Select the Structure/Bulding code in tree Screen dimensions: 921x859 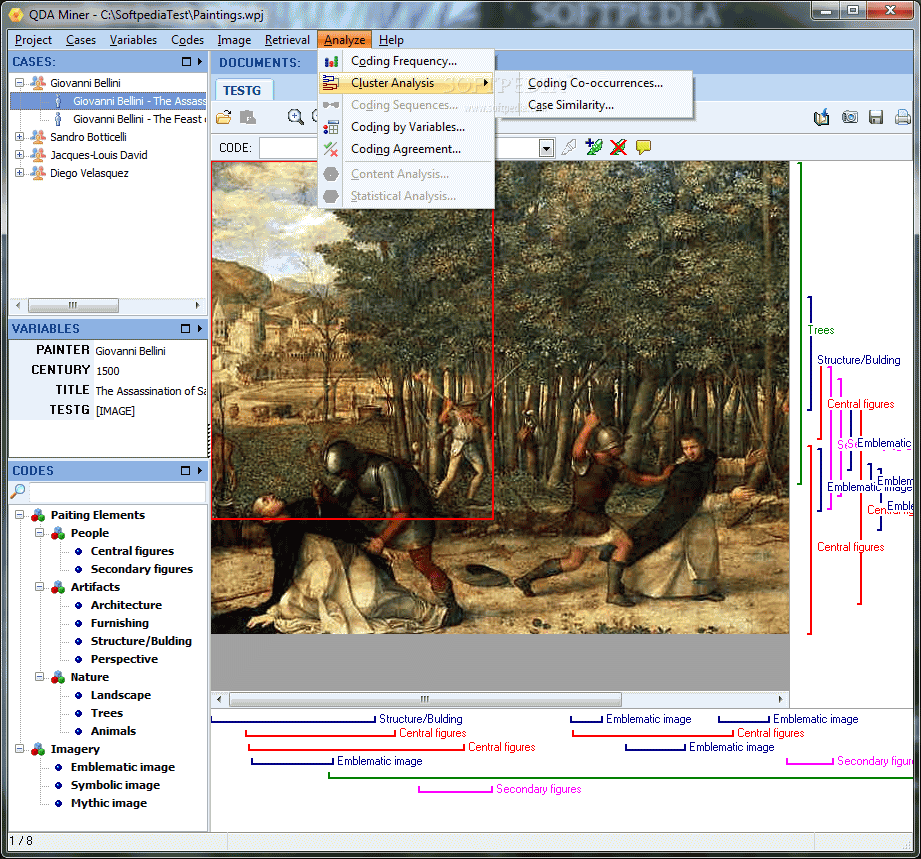point(141,641)
